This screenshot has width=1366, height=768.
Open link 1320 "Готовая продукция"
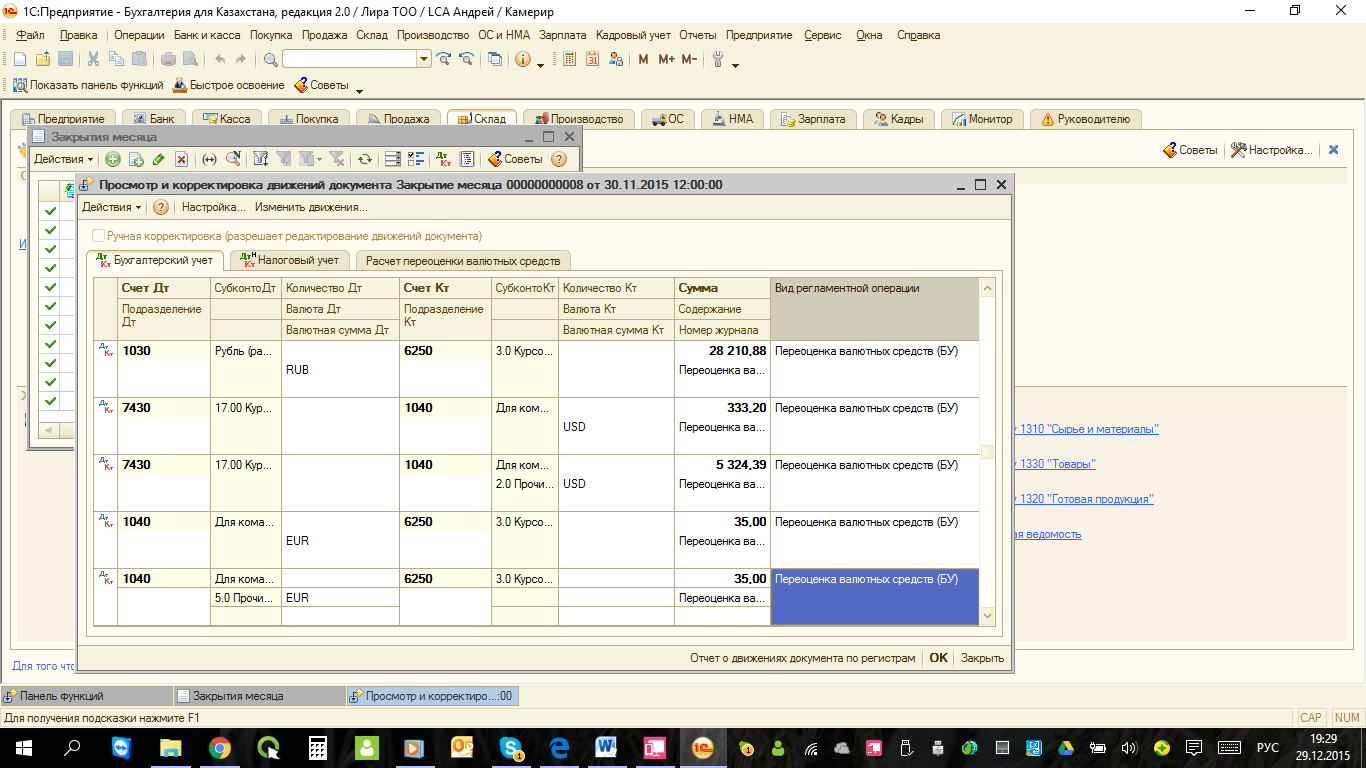pyautogui.click(x=1086, y=499)
